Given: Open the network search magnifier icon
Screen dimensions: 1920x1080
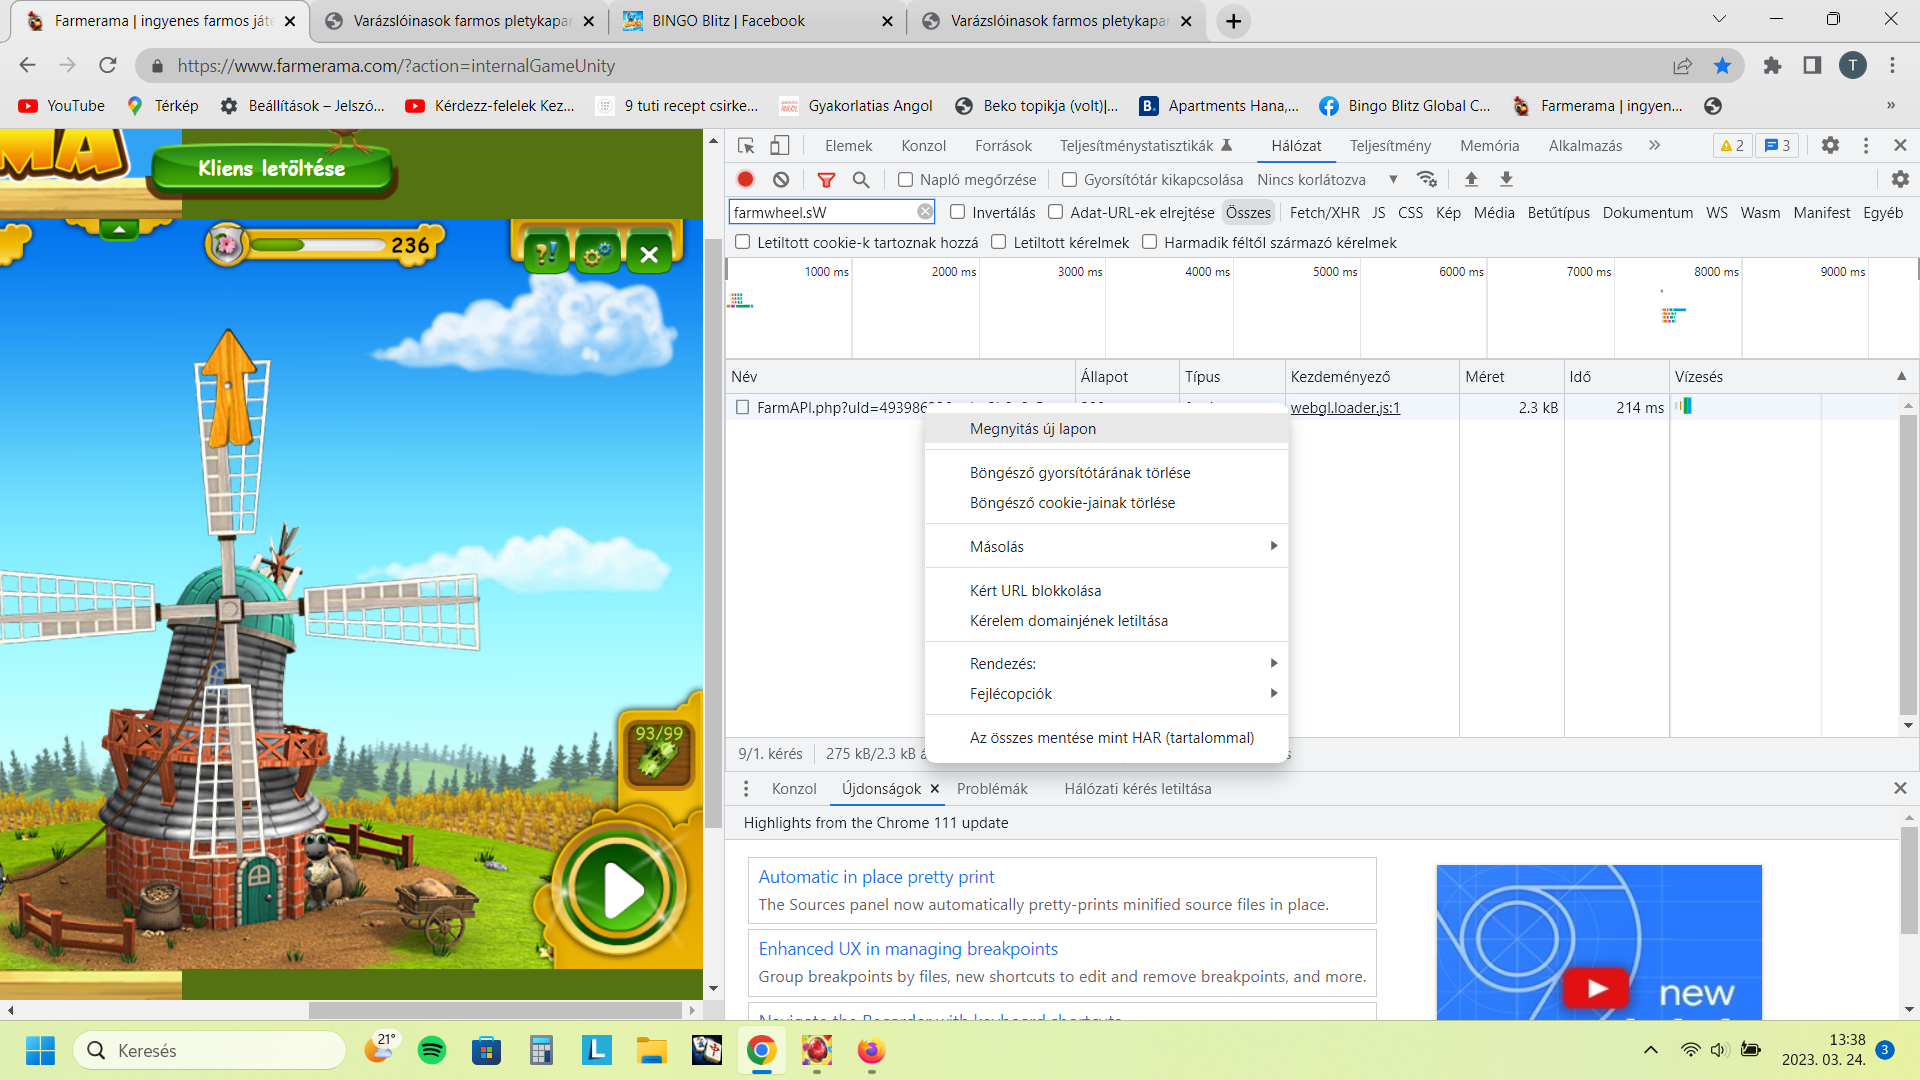Looking at the screenshot, I should 860,180.
